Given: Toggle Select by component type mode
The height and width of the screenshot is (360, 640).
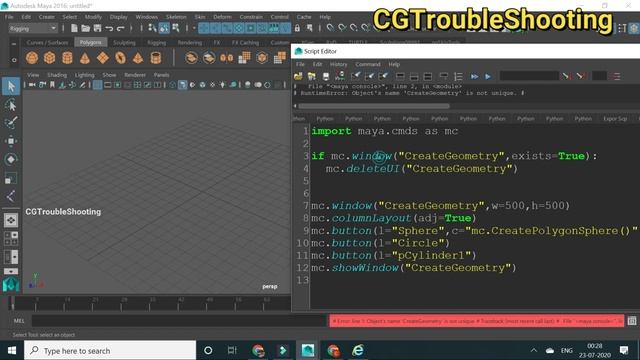Looking at the screenshot, I should pyautogui.click(x=176, y=28).
